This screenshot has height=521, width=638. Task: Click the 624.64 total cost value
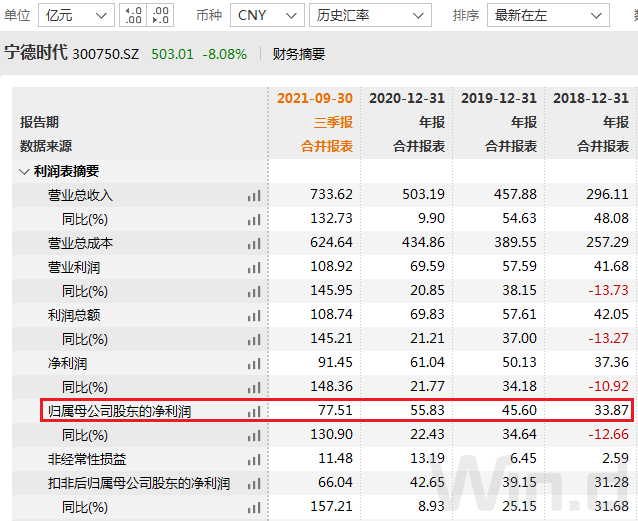pyautogui.click(x=331, y=242)
